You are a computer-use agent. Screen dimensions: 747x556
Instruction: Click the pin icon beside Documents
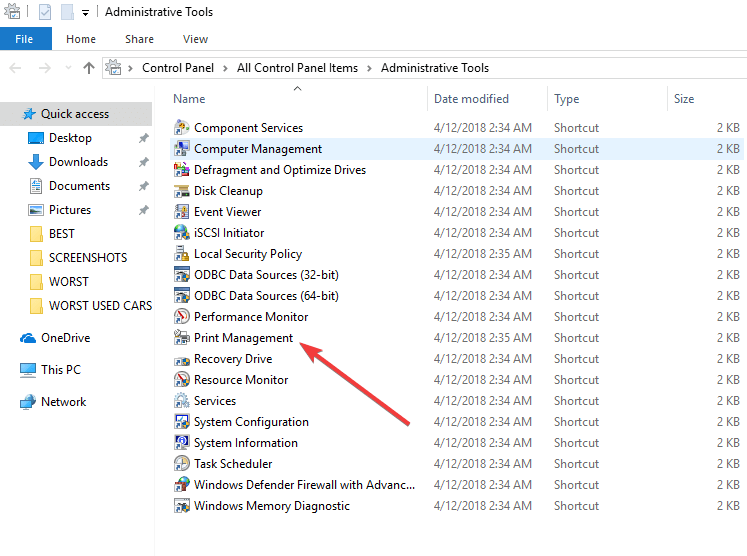[143, 186]
